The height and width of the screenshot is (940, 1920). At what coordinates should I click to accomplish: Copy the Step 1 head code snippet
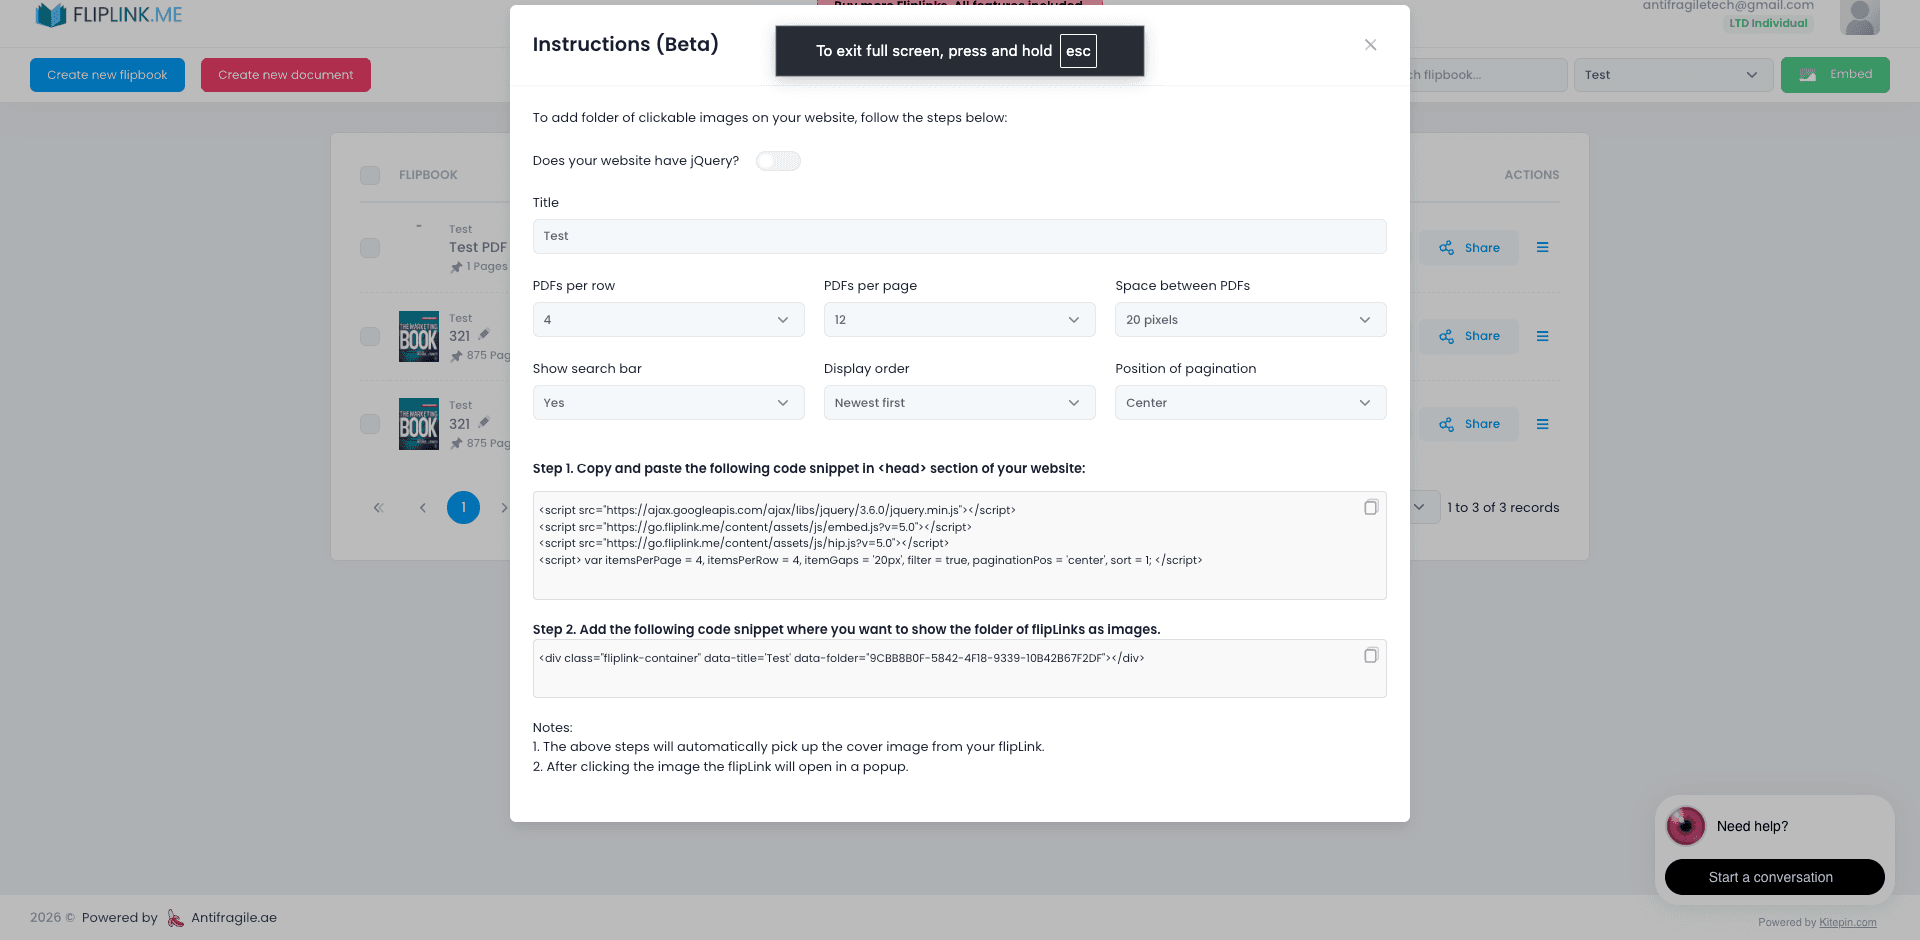(x=1370, y=507)
